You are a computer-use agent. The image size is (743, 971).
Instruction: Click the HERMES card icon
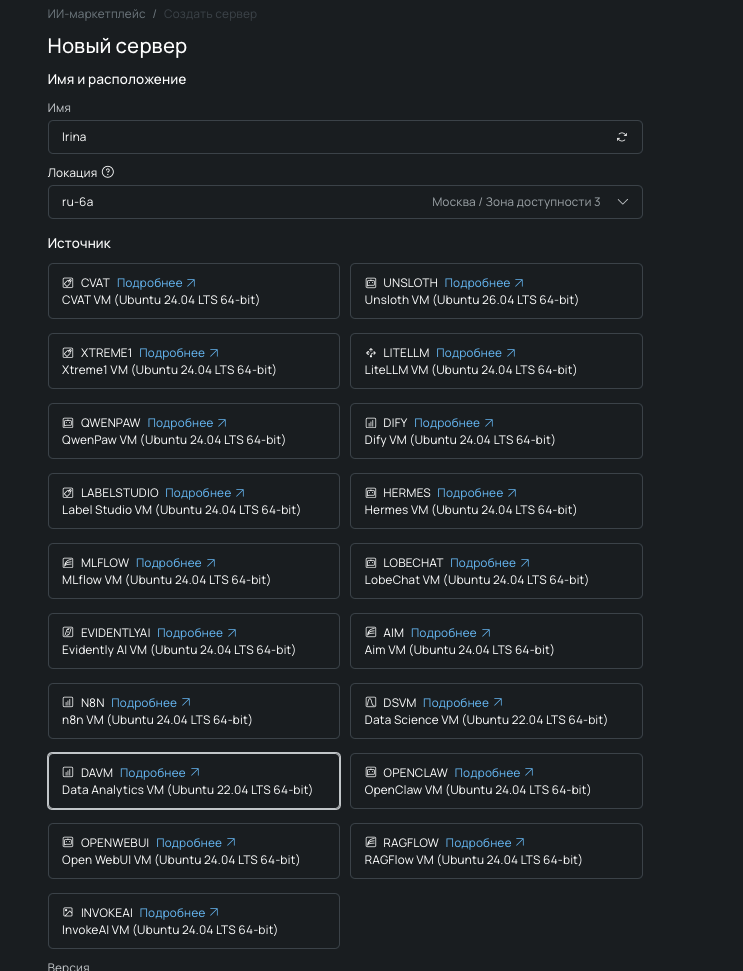click(370, 493)
